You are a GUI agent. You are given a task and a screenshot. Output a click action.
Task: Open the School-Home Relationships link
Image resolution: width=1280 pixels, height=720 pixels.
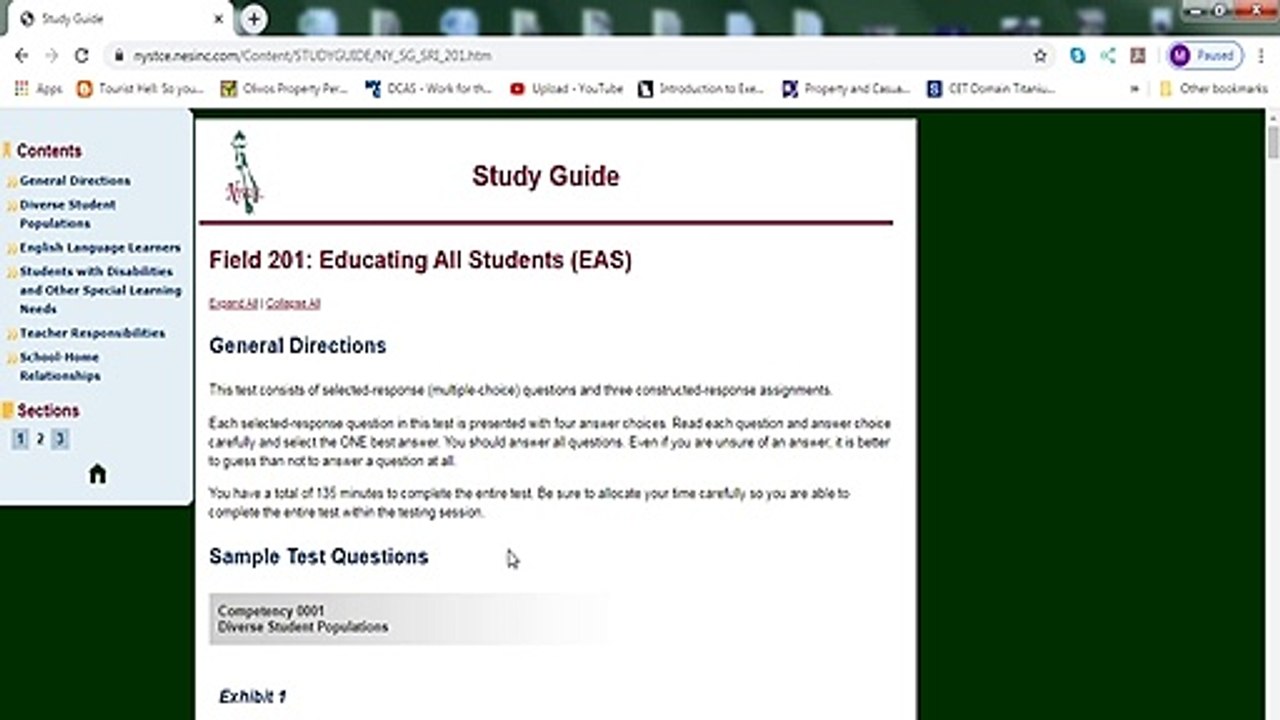(x=60, y=367)
